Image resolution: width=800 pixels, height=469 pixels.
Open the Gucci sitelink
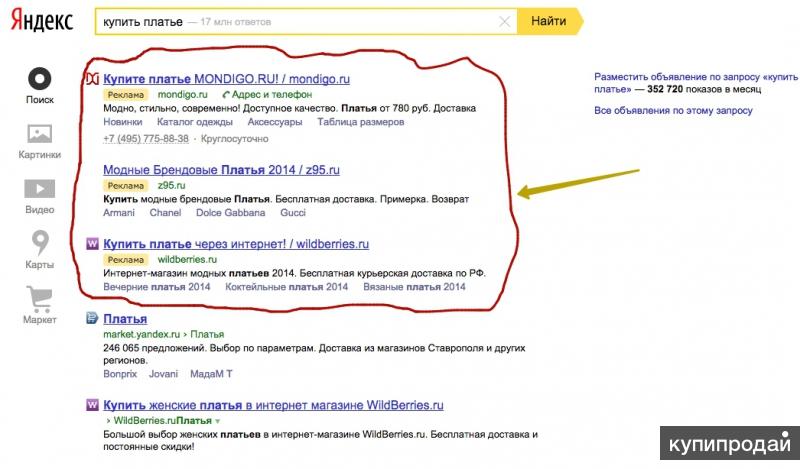click(293, 213)
